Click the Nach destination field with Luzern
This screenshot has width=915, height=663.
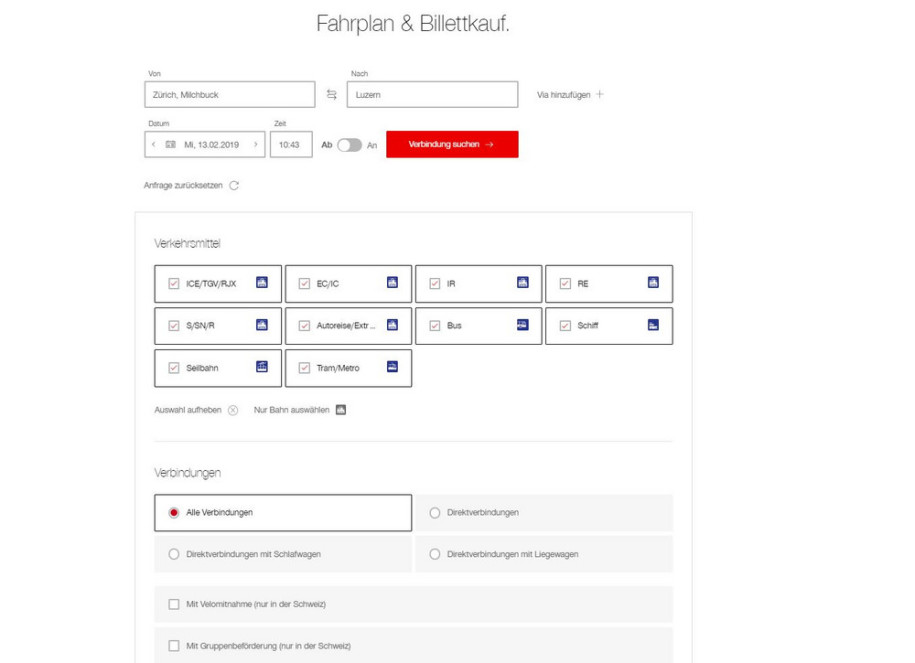[432, 95]
